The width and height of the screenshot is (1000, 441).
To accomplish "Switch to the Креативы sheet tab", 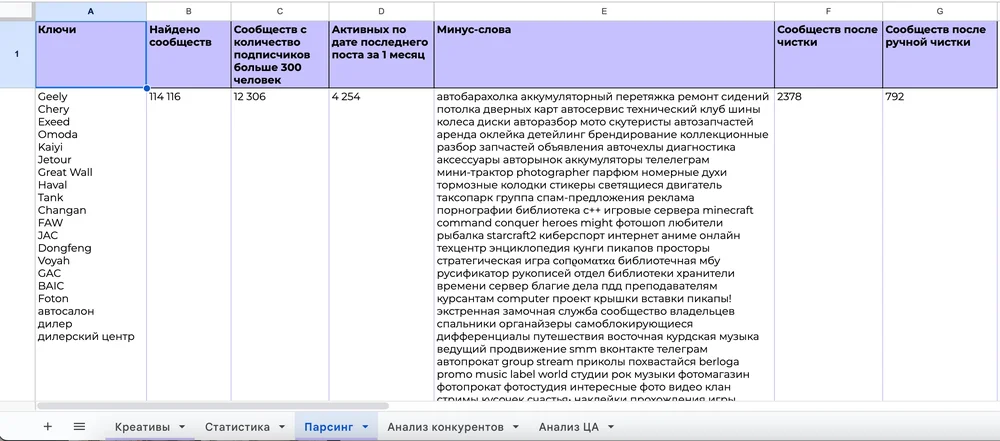I will coord(142,427).
